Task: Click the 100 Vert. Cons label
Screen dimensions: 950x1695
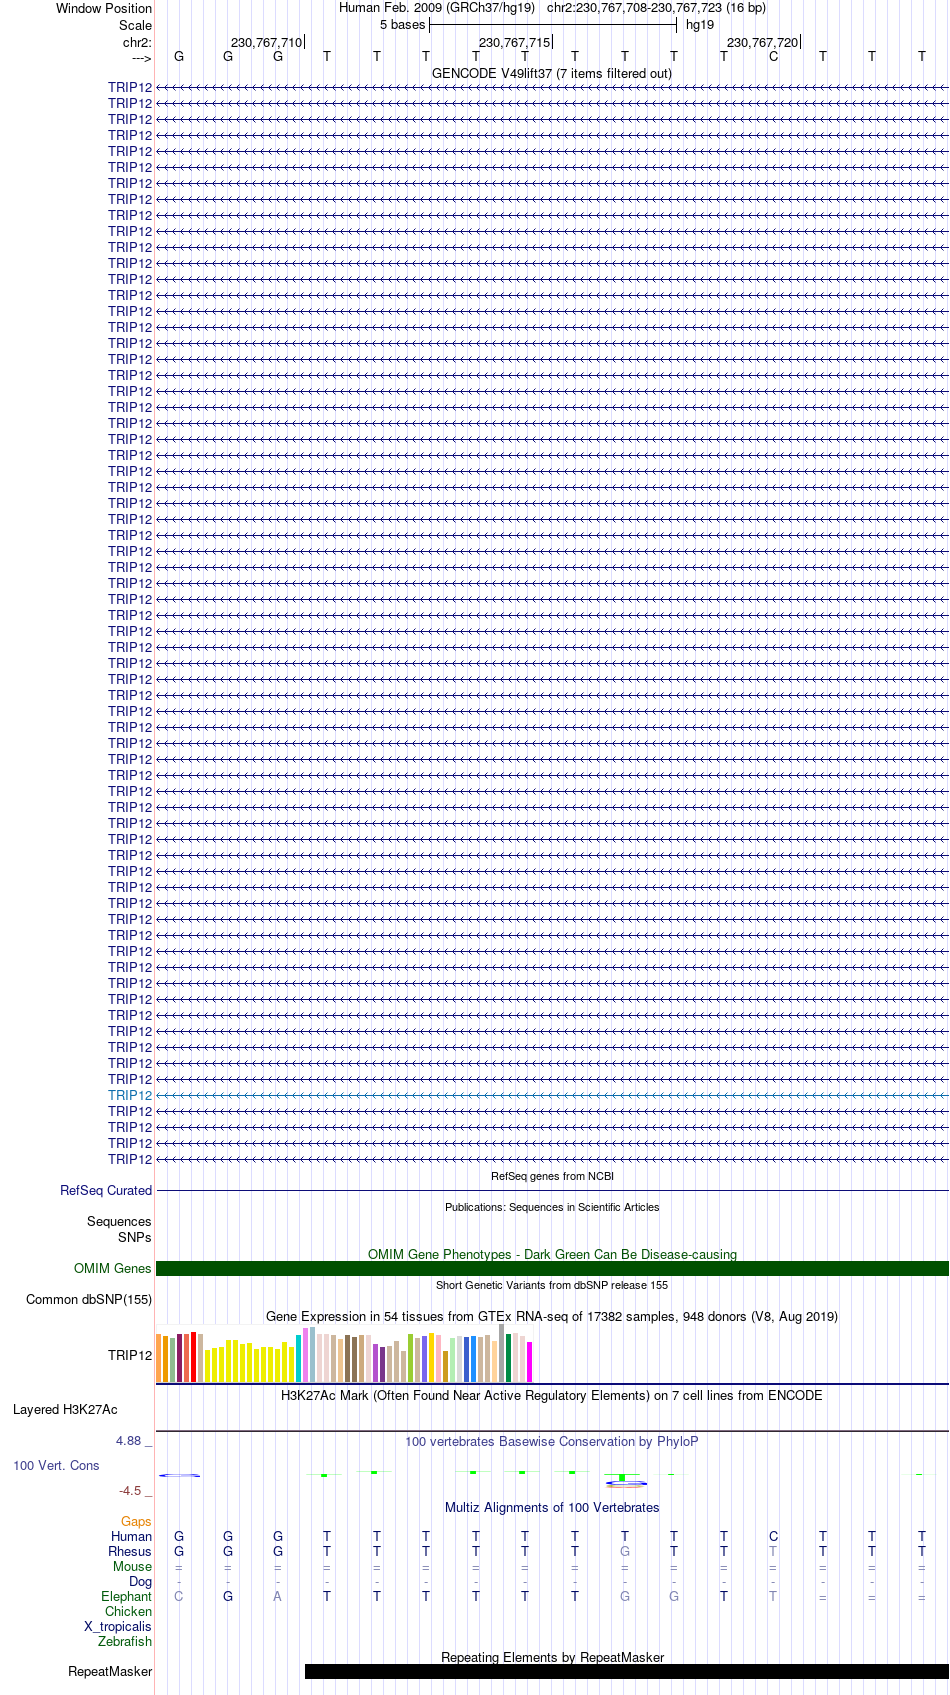Action: coord(56,1466)
